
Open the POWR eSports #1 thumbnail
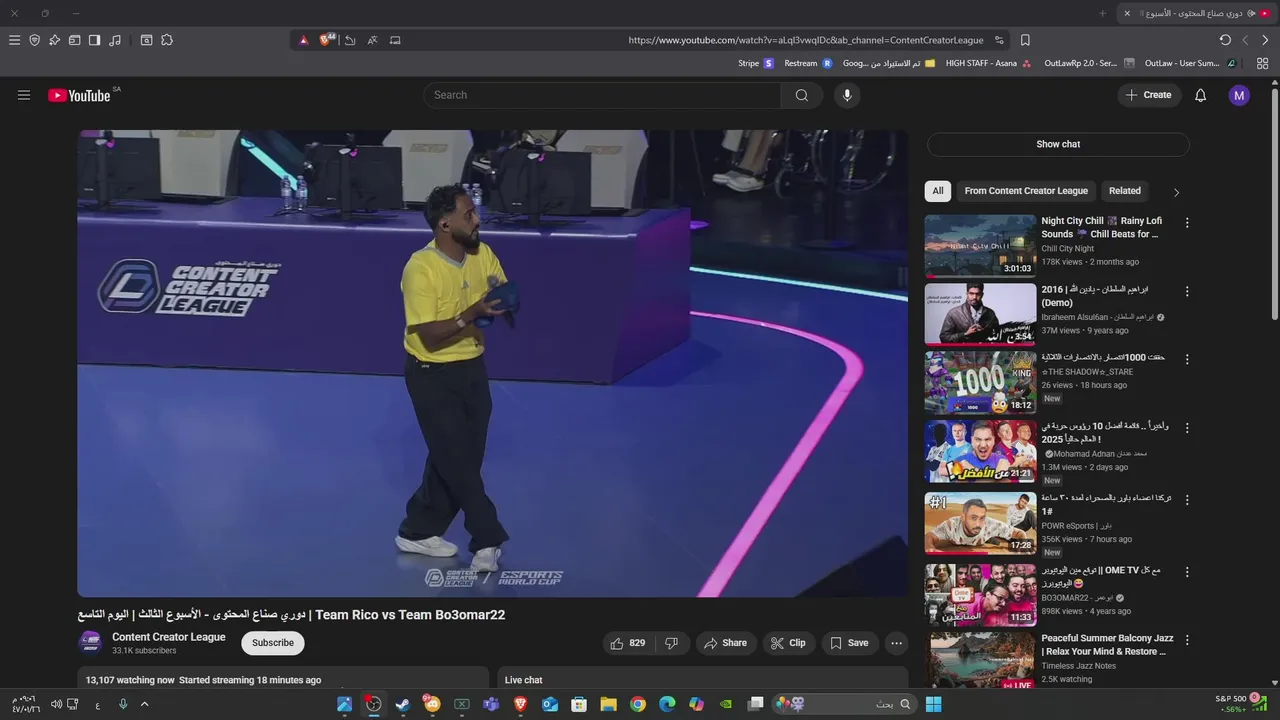980,523
